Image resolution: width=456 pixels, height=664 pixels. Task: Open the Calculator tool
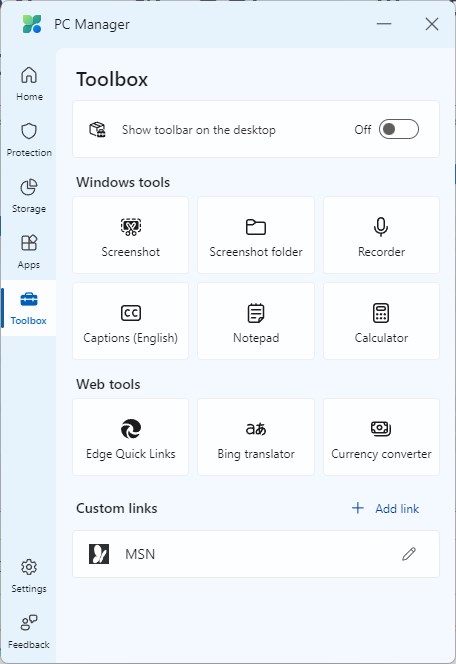[381, 321]
